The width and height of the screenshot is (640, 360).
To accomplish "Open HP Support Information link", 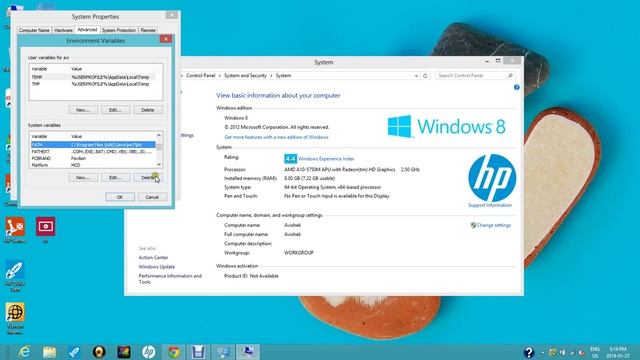I will (x=490, y=205).
